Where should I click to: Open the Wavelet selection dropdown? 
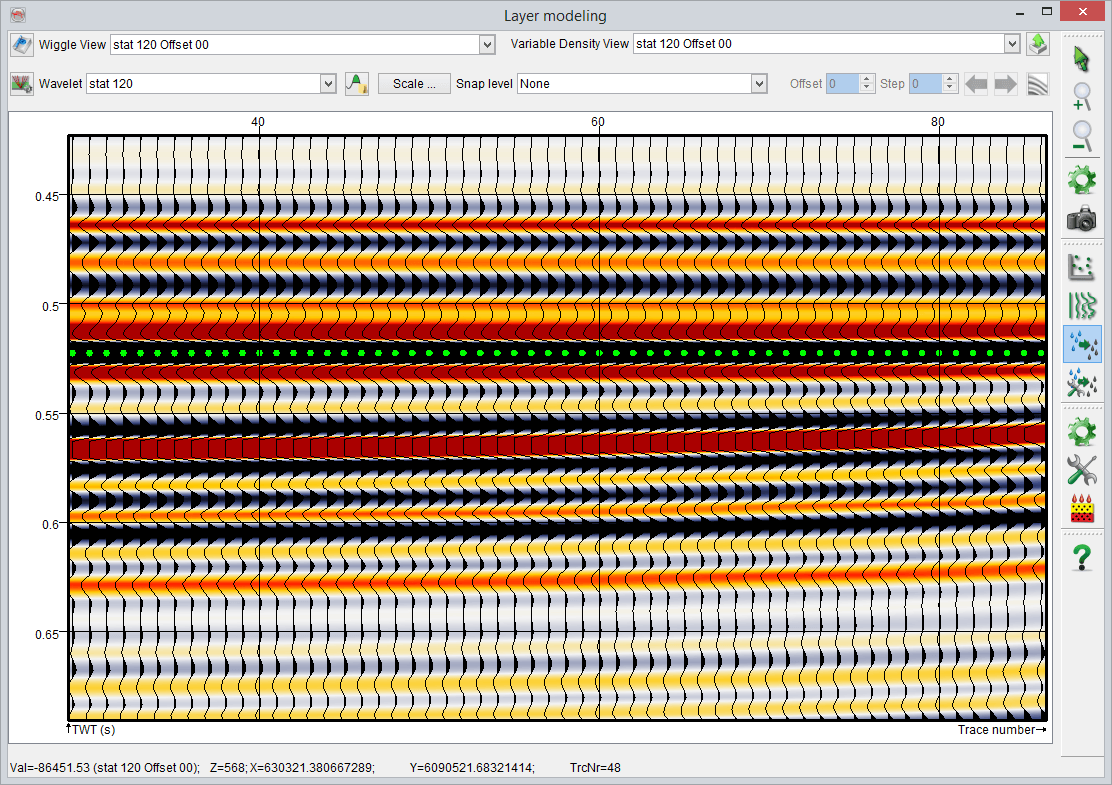pyautogui.click(x=327, y=84)
